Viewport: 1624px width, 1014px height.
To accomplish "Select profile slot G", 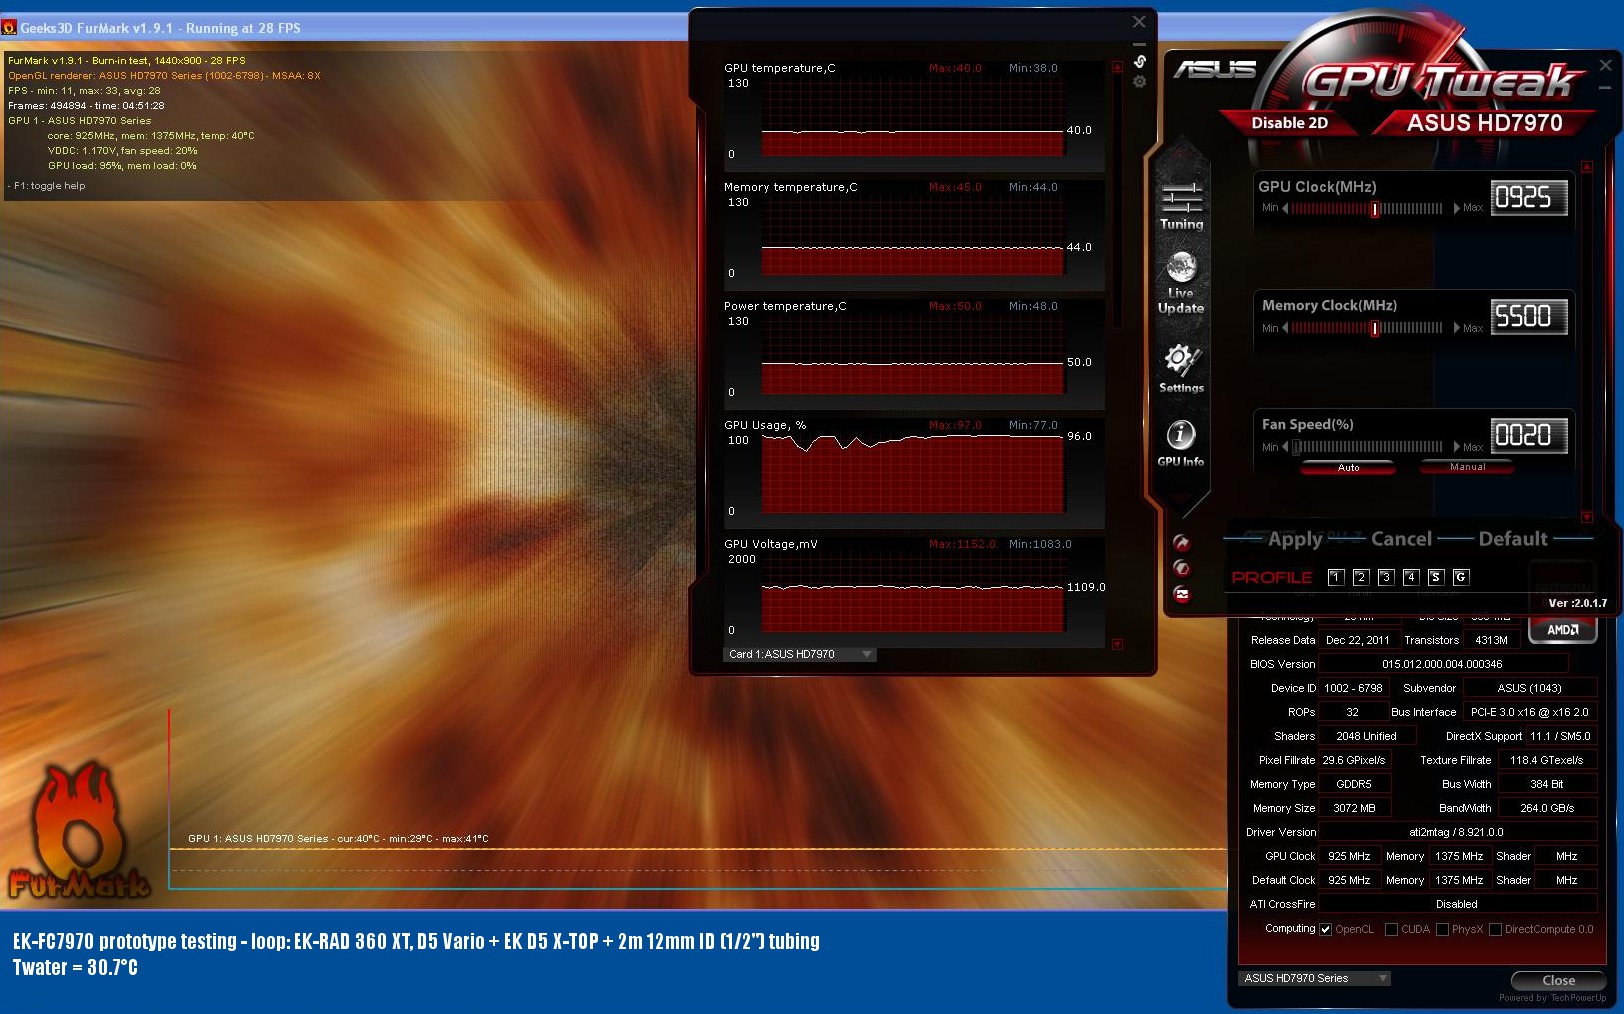I will (x=1460, y=577).
